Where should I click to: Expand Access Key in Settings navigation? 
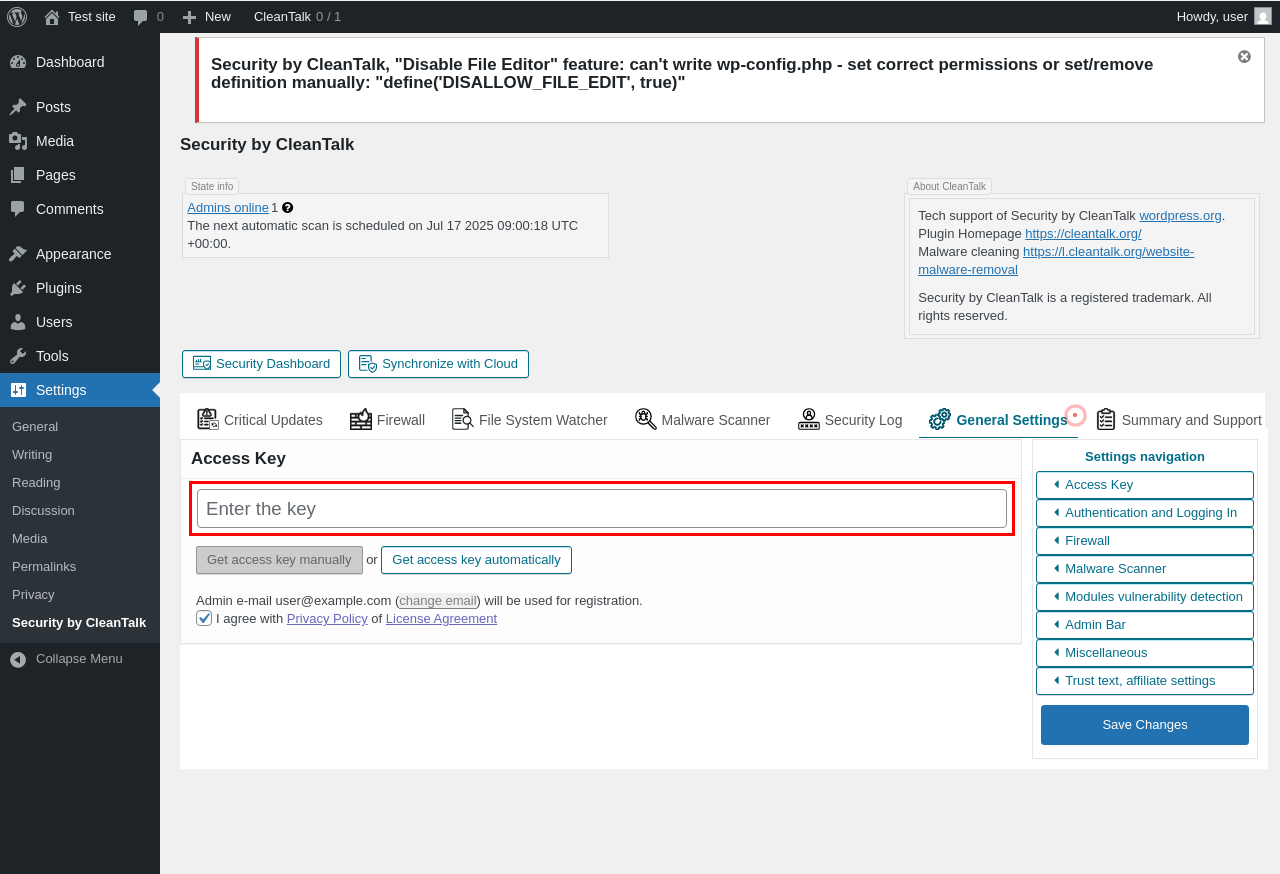(1145, 485)
